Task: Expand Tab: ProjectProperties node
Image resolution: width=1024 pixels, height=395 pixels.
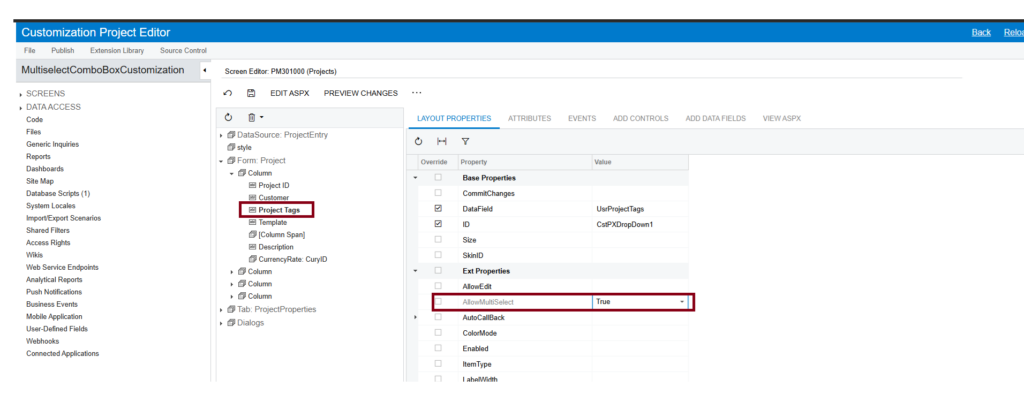Action: [221, 309]
